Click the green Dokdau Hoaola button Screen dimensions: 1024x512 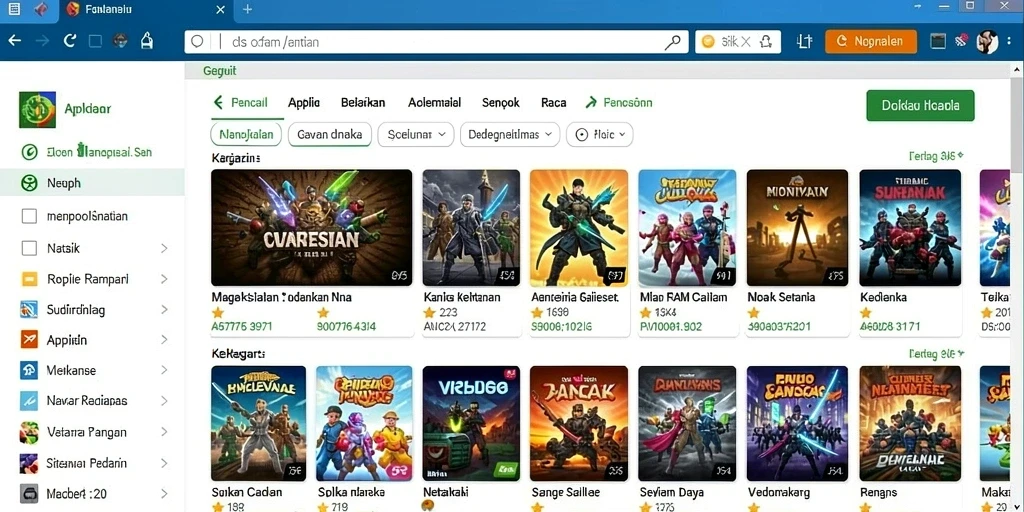(x=920, y=106)
